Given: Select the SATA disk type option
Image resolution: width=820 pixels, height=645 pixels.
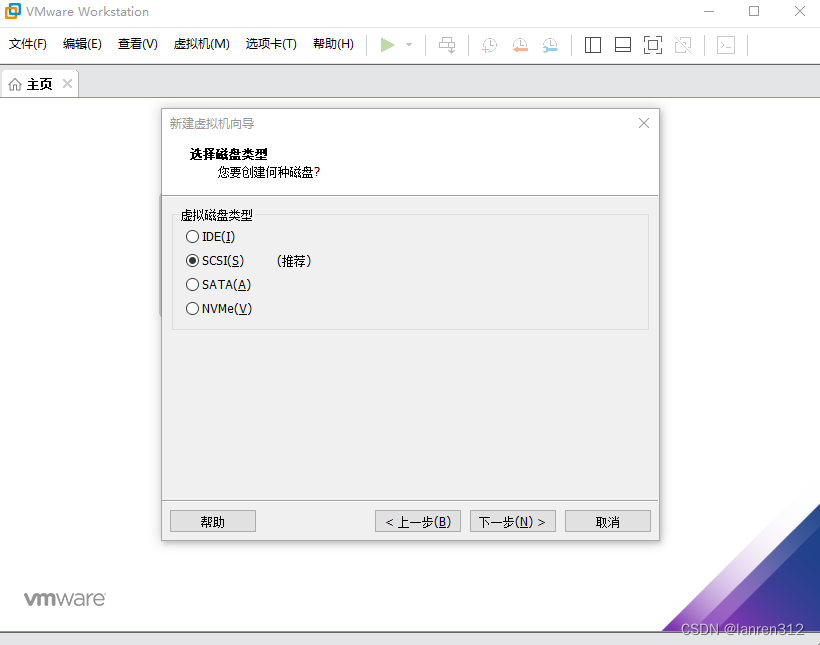Looking at the screenshot, I should (193, 285).
